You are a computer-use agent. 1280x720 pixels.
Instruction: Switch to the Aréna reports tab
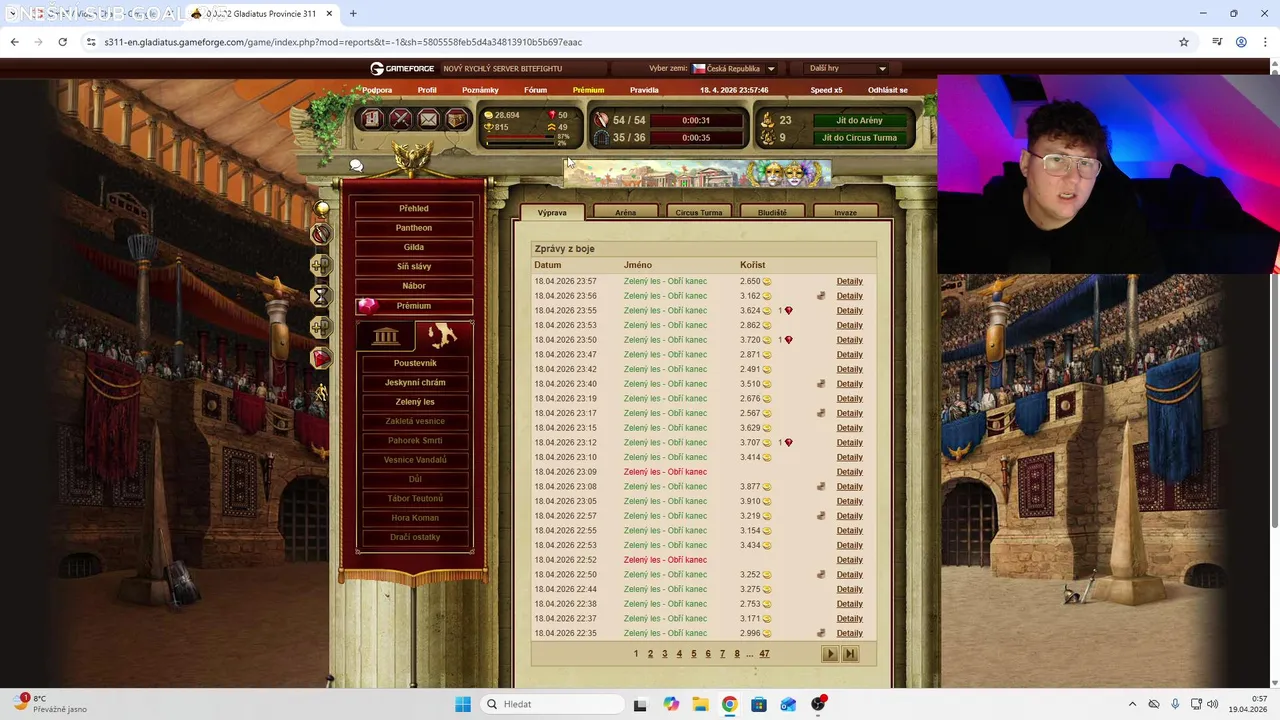[626, 212]
